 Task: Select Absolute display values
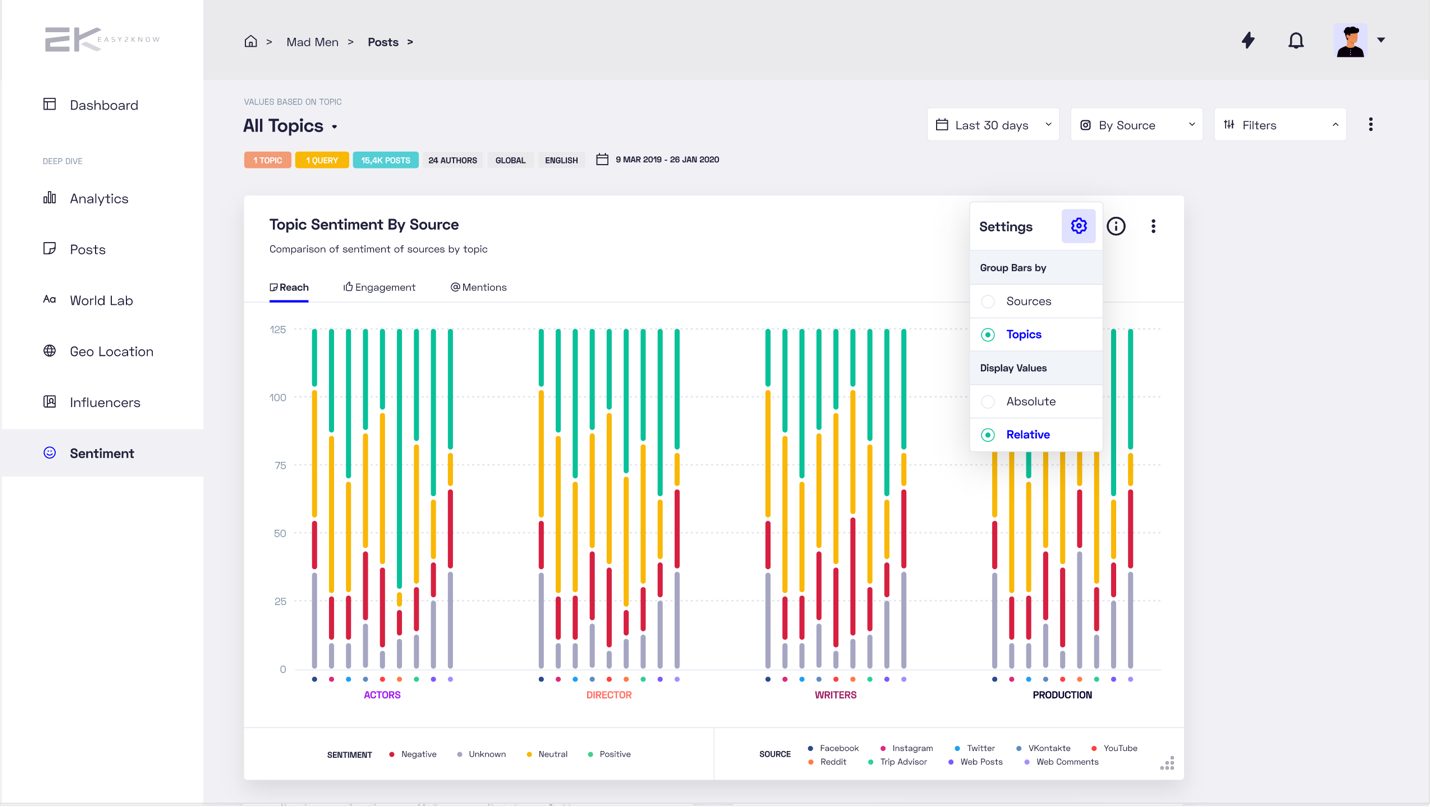click(1036, 401)
